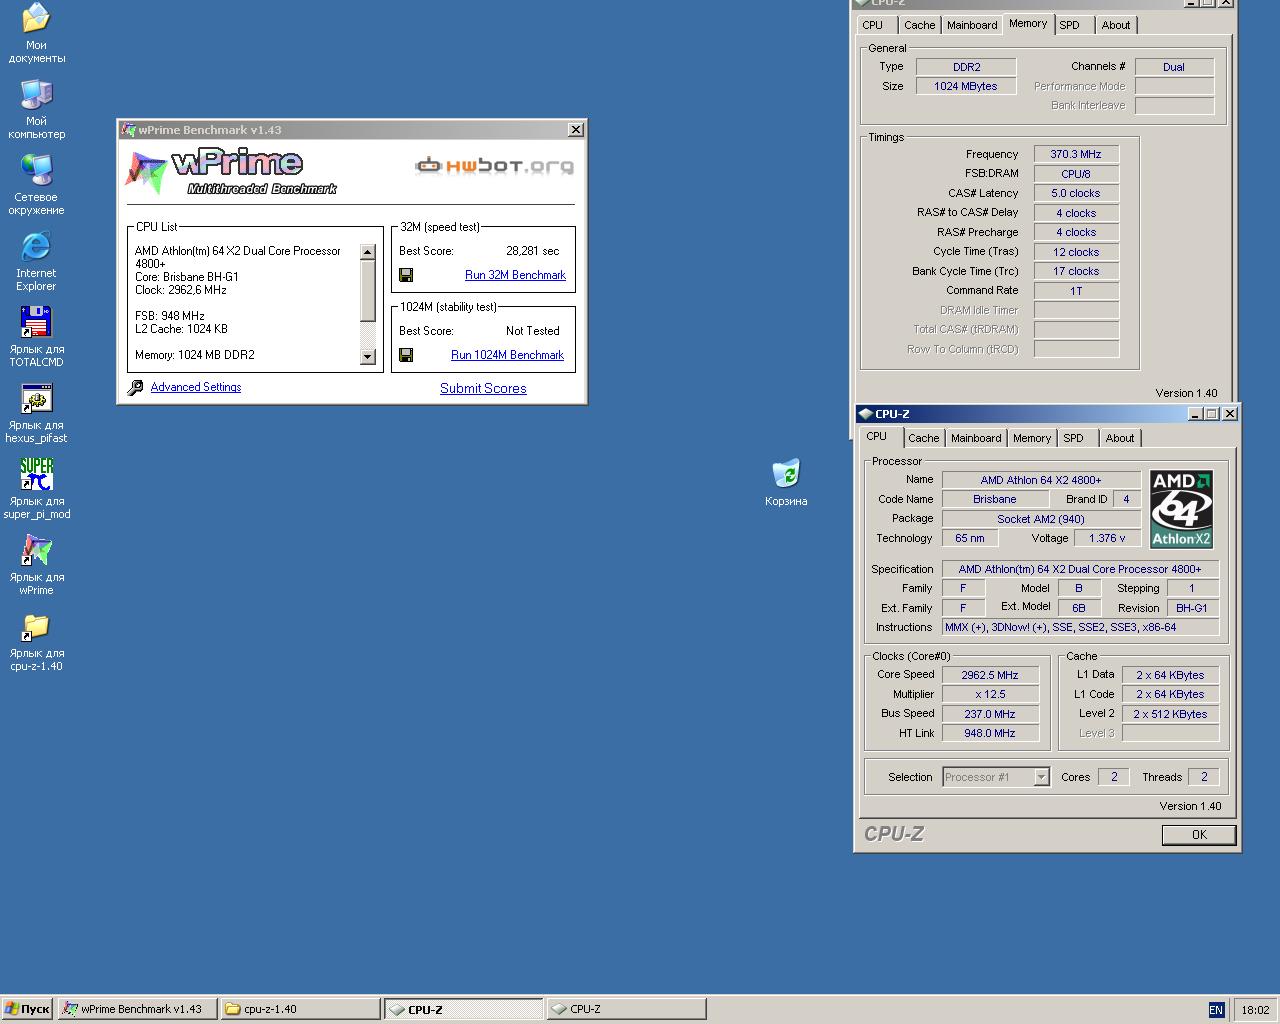The image size is (1280, 1024).
Task: Click the memory Type field DDR2
Action: point(966,67)
